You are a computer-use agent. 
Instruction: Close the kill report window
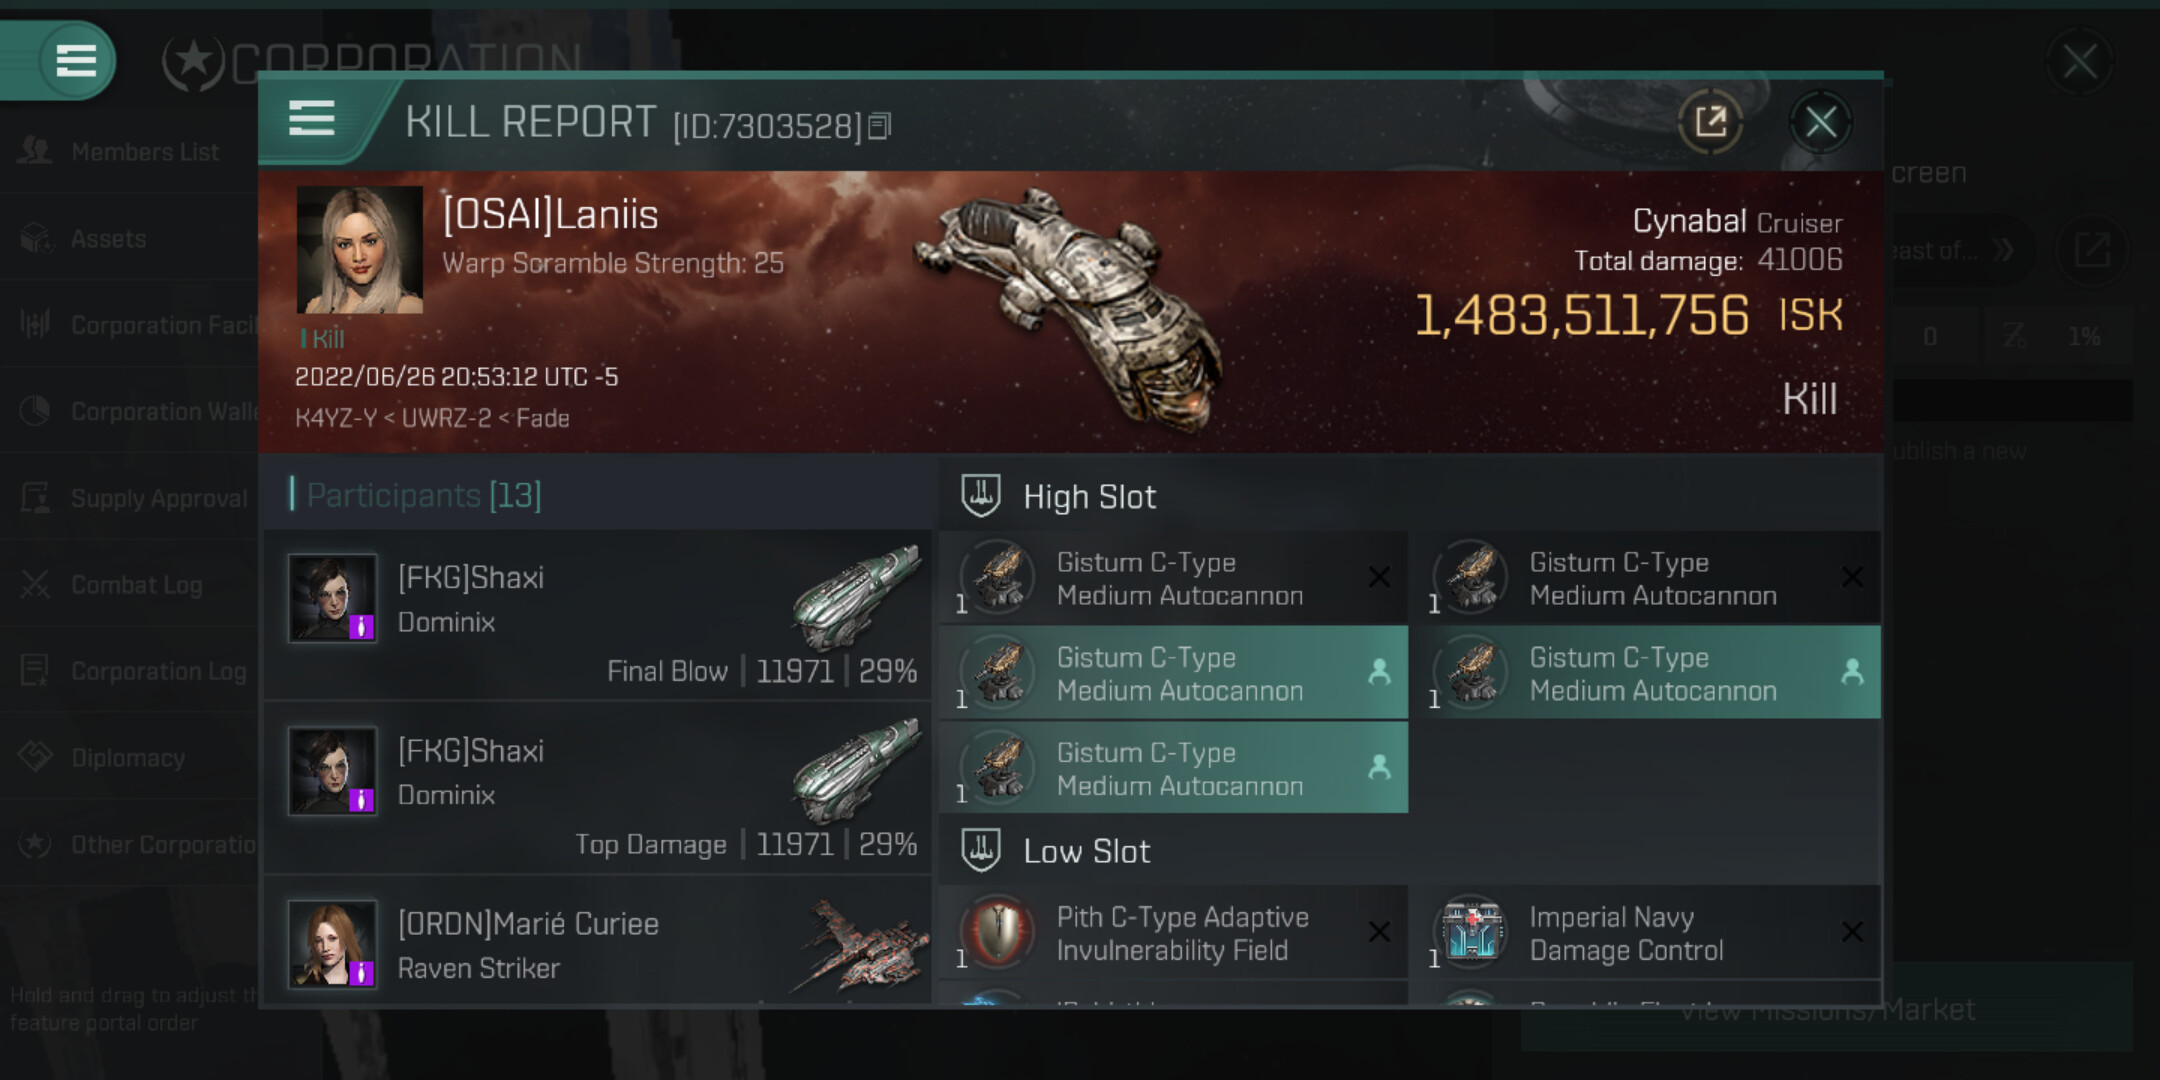[x=1820, y=123]
